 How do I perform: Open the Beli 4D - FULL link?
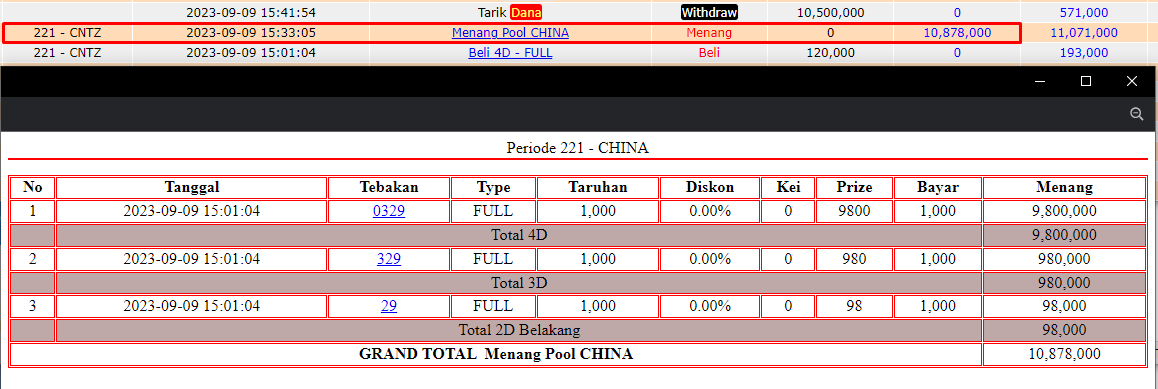[510, 52]
